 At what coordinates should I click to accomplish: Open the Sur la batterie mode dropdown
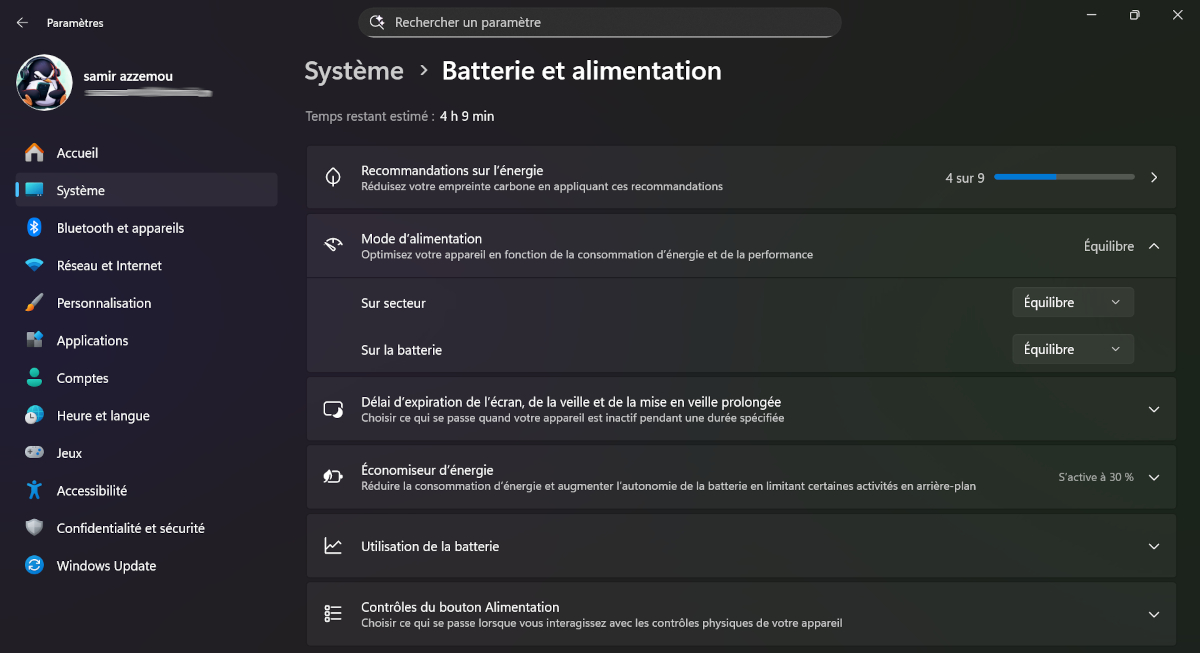pos(1072,349)
